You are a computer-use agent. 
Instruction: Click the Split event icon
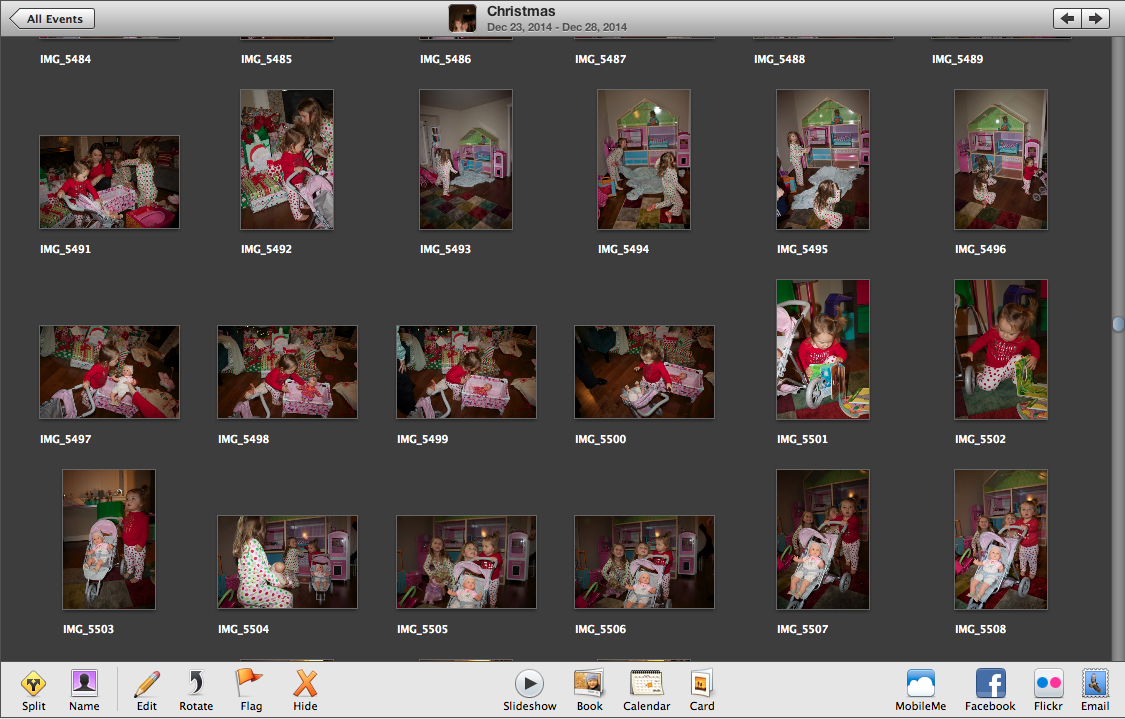[x=33, y=683]
